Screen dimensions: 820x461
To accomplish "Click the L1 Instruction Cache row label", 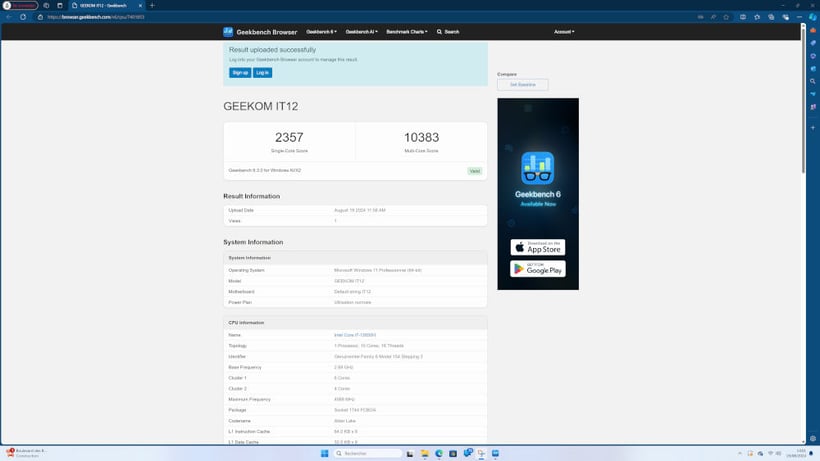I will point(249,432).
